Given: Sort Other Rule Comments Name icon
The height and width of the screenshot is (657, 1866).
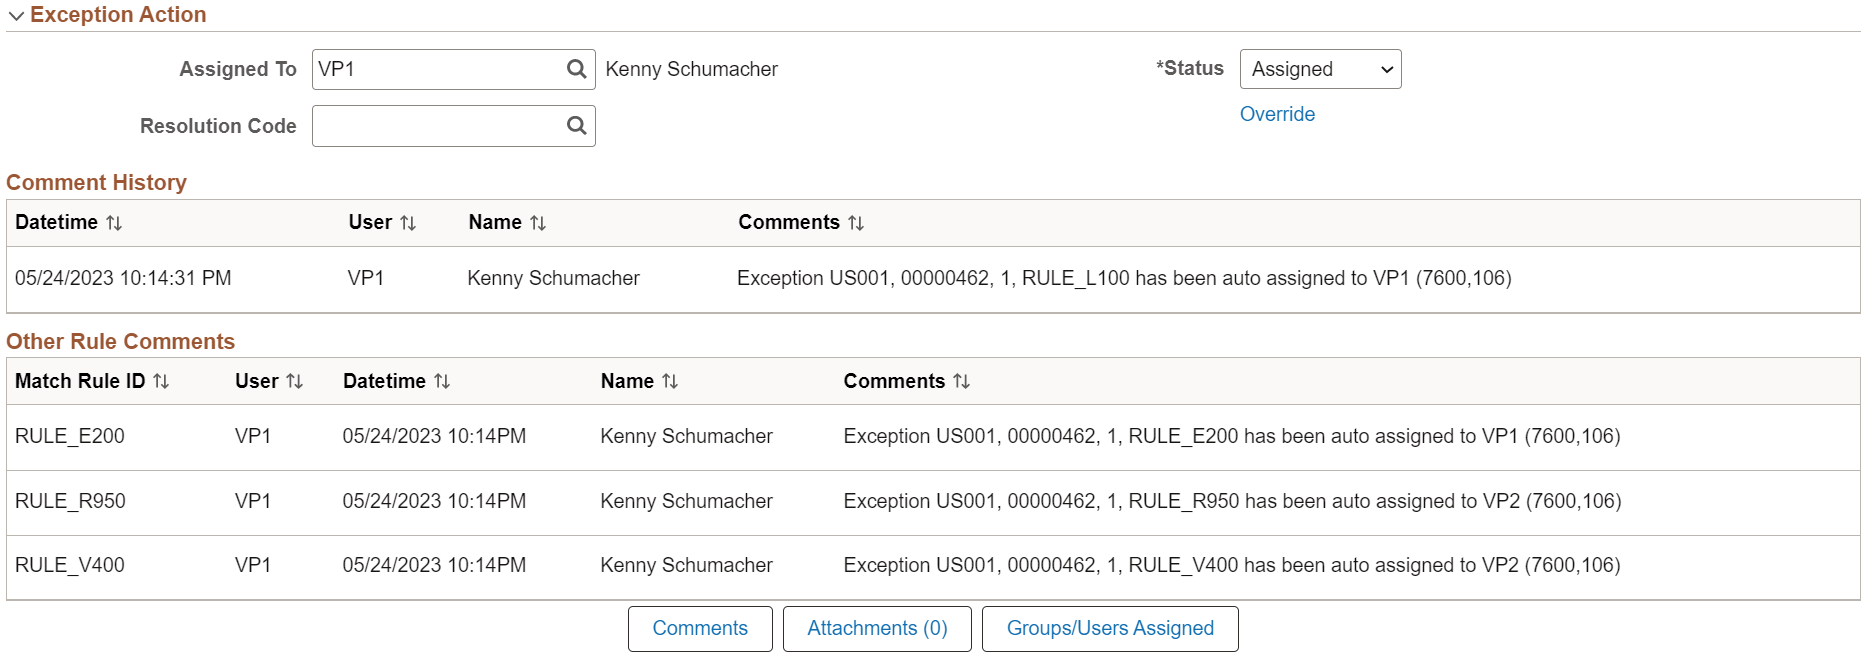Looking at the screenshot, I should click(670, 382).
